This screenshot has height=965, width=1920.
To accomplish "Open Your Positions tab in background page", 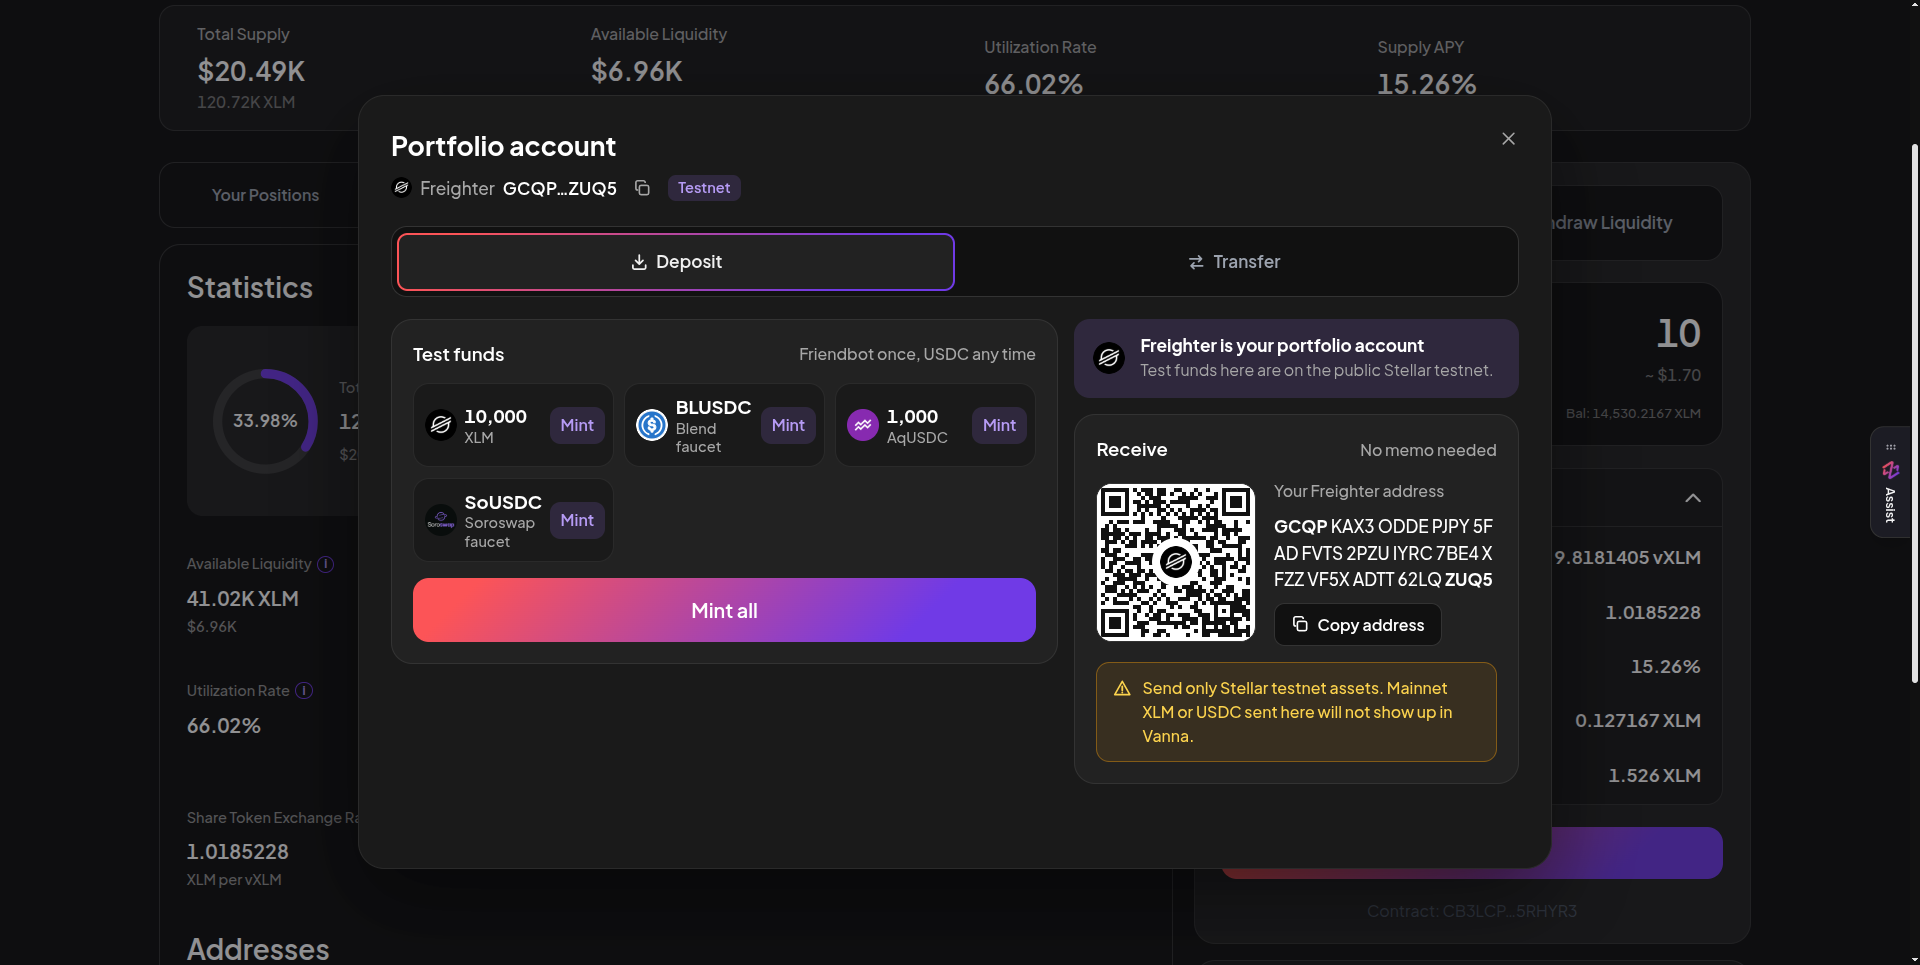I will 265,195.
